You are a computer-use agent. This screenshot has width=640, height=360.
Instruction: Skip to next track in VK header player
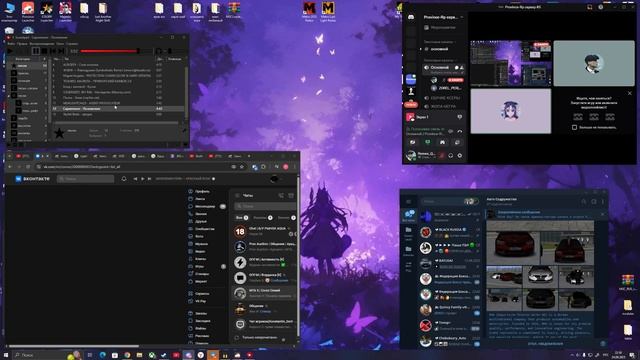click(x=149, y=179)
